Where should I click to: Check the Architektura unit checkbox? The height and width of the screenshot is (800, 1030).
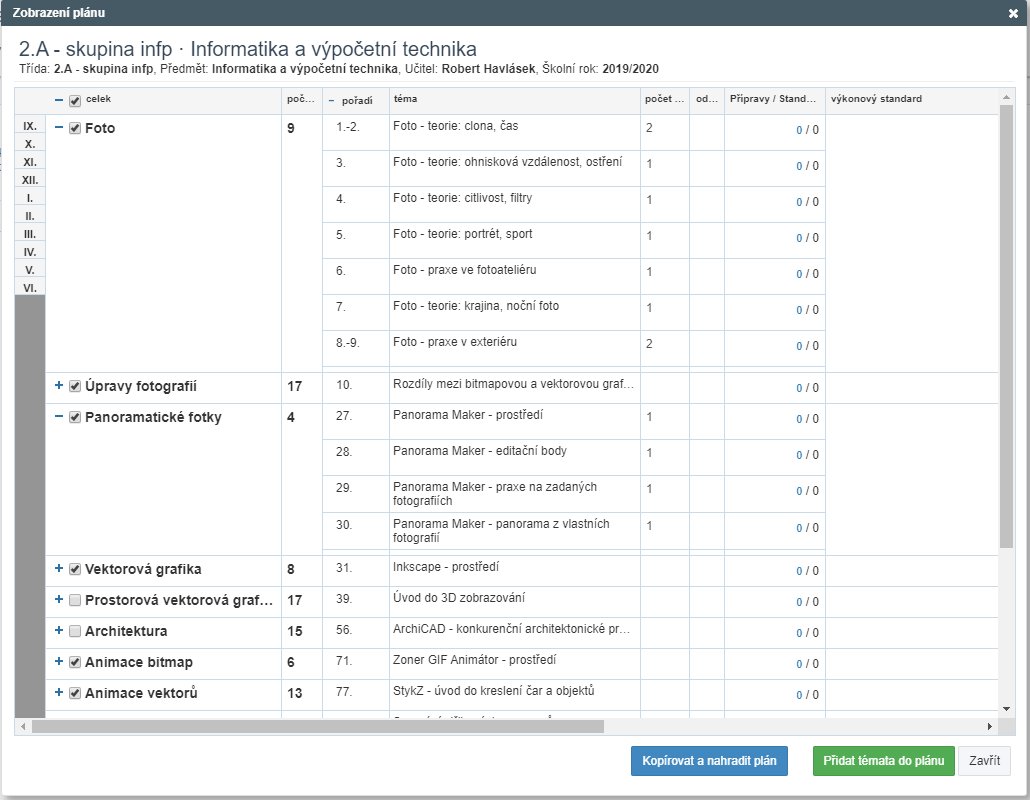(x=75, y=631)
